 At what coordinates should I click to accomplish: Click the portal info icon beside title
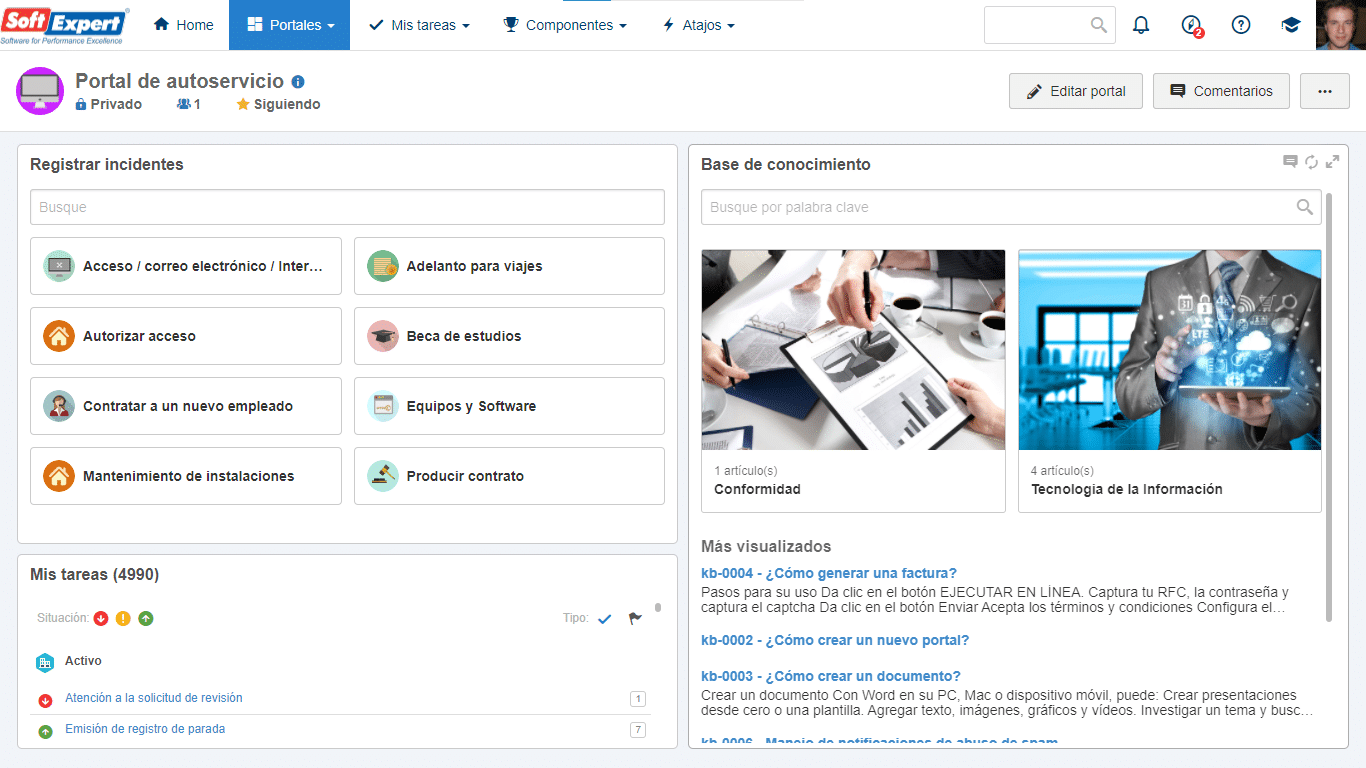pyautogui.click(x=298, y=82)
